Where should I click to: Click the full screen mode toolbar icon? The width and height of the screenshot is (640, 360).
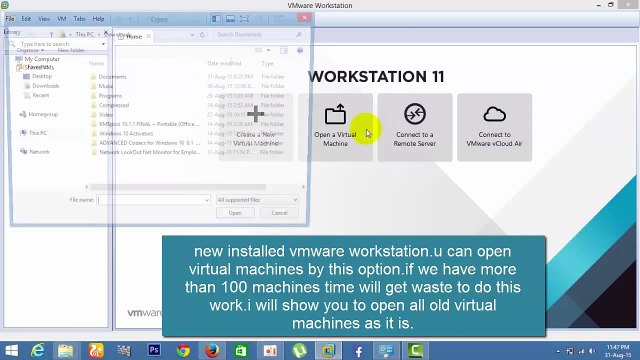point(244,19)
